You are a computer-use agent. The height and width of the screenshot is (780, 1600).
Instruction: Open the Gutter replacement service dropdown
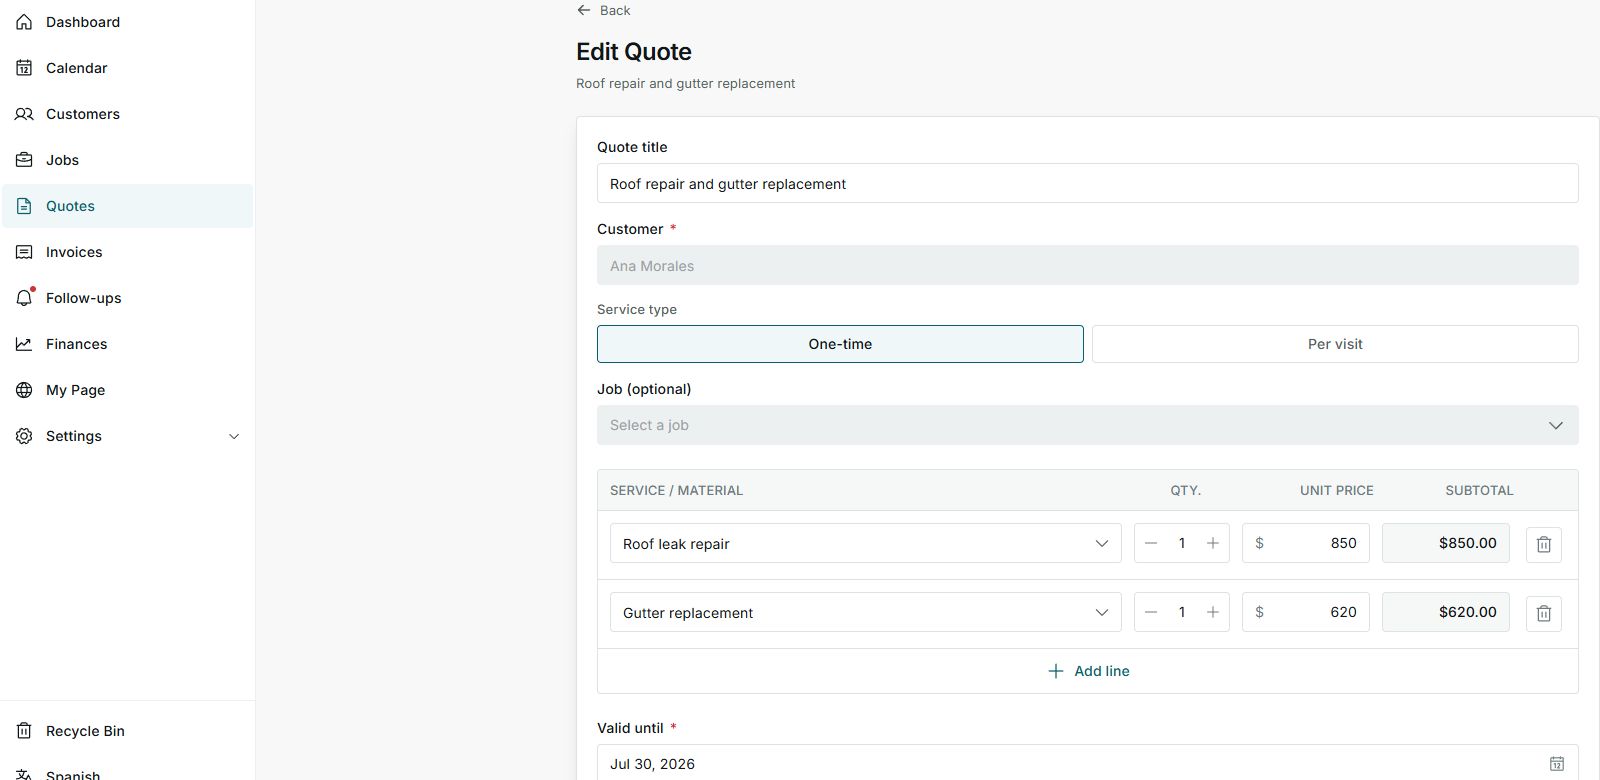[x=866, y=612]
